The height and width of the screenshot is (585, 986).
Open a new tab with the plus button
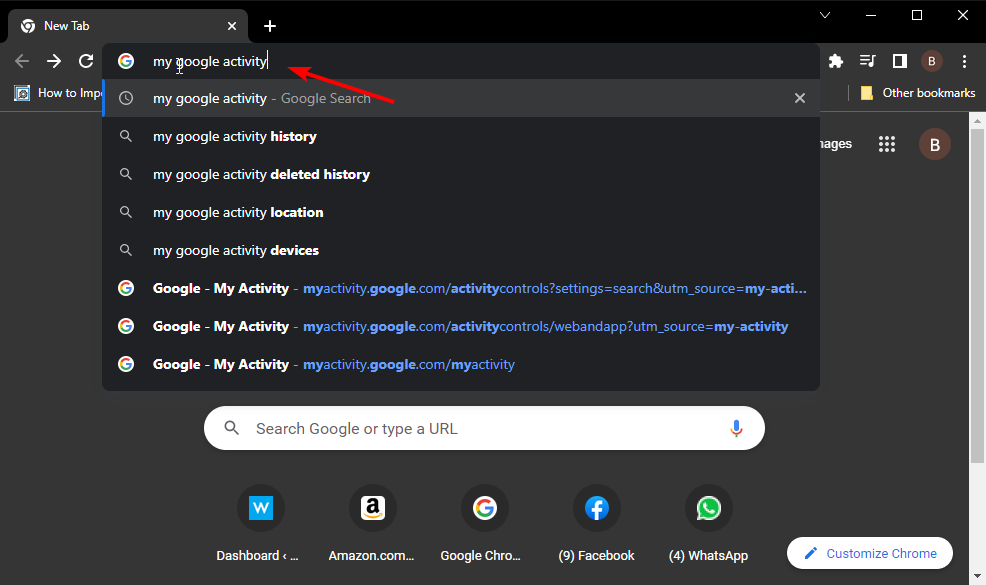tap(270, 26)
